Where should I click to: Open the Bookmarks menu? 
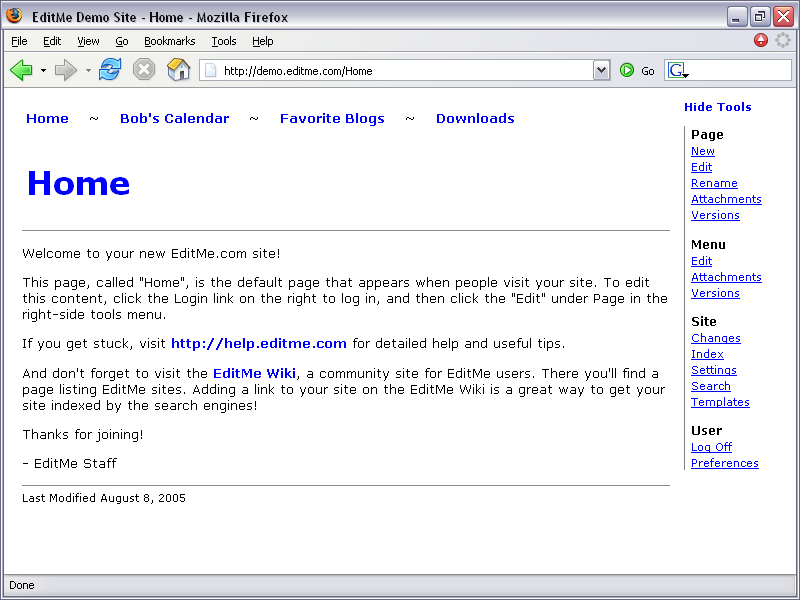(x=169, y=41)
